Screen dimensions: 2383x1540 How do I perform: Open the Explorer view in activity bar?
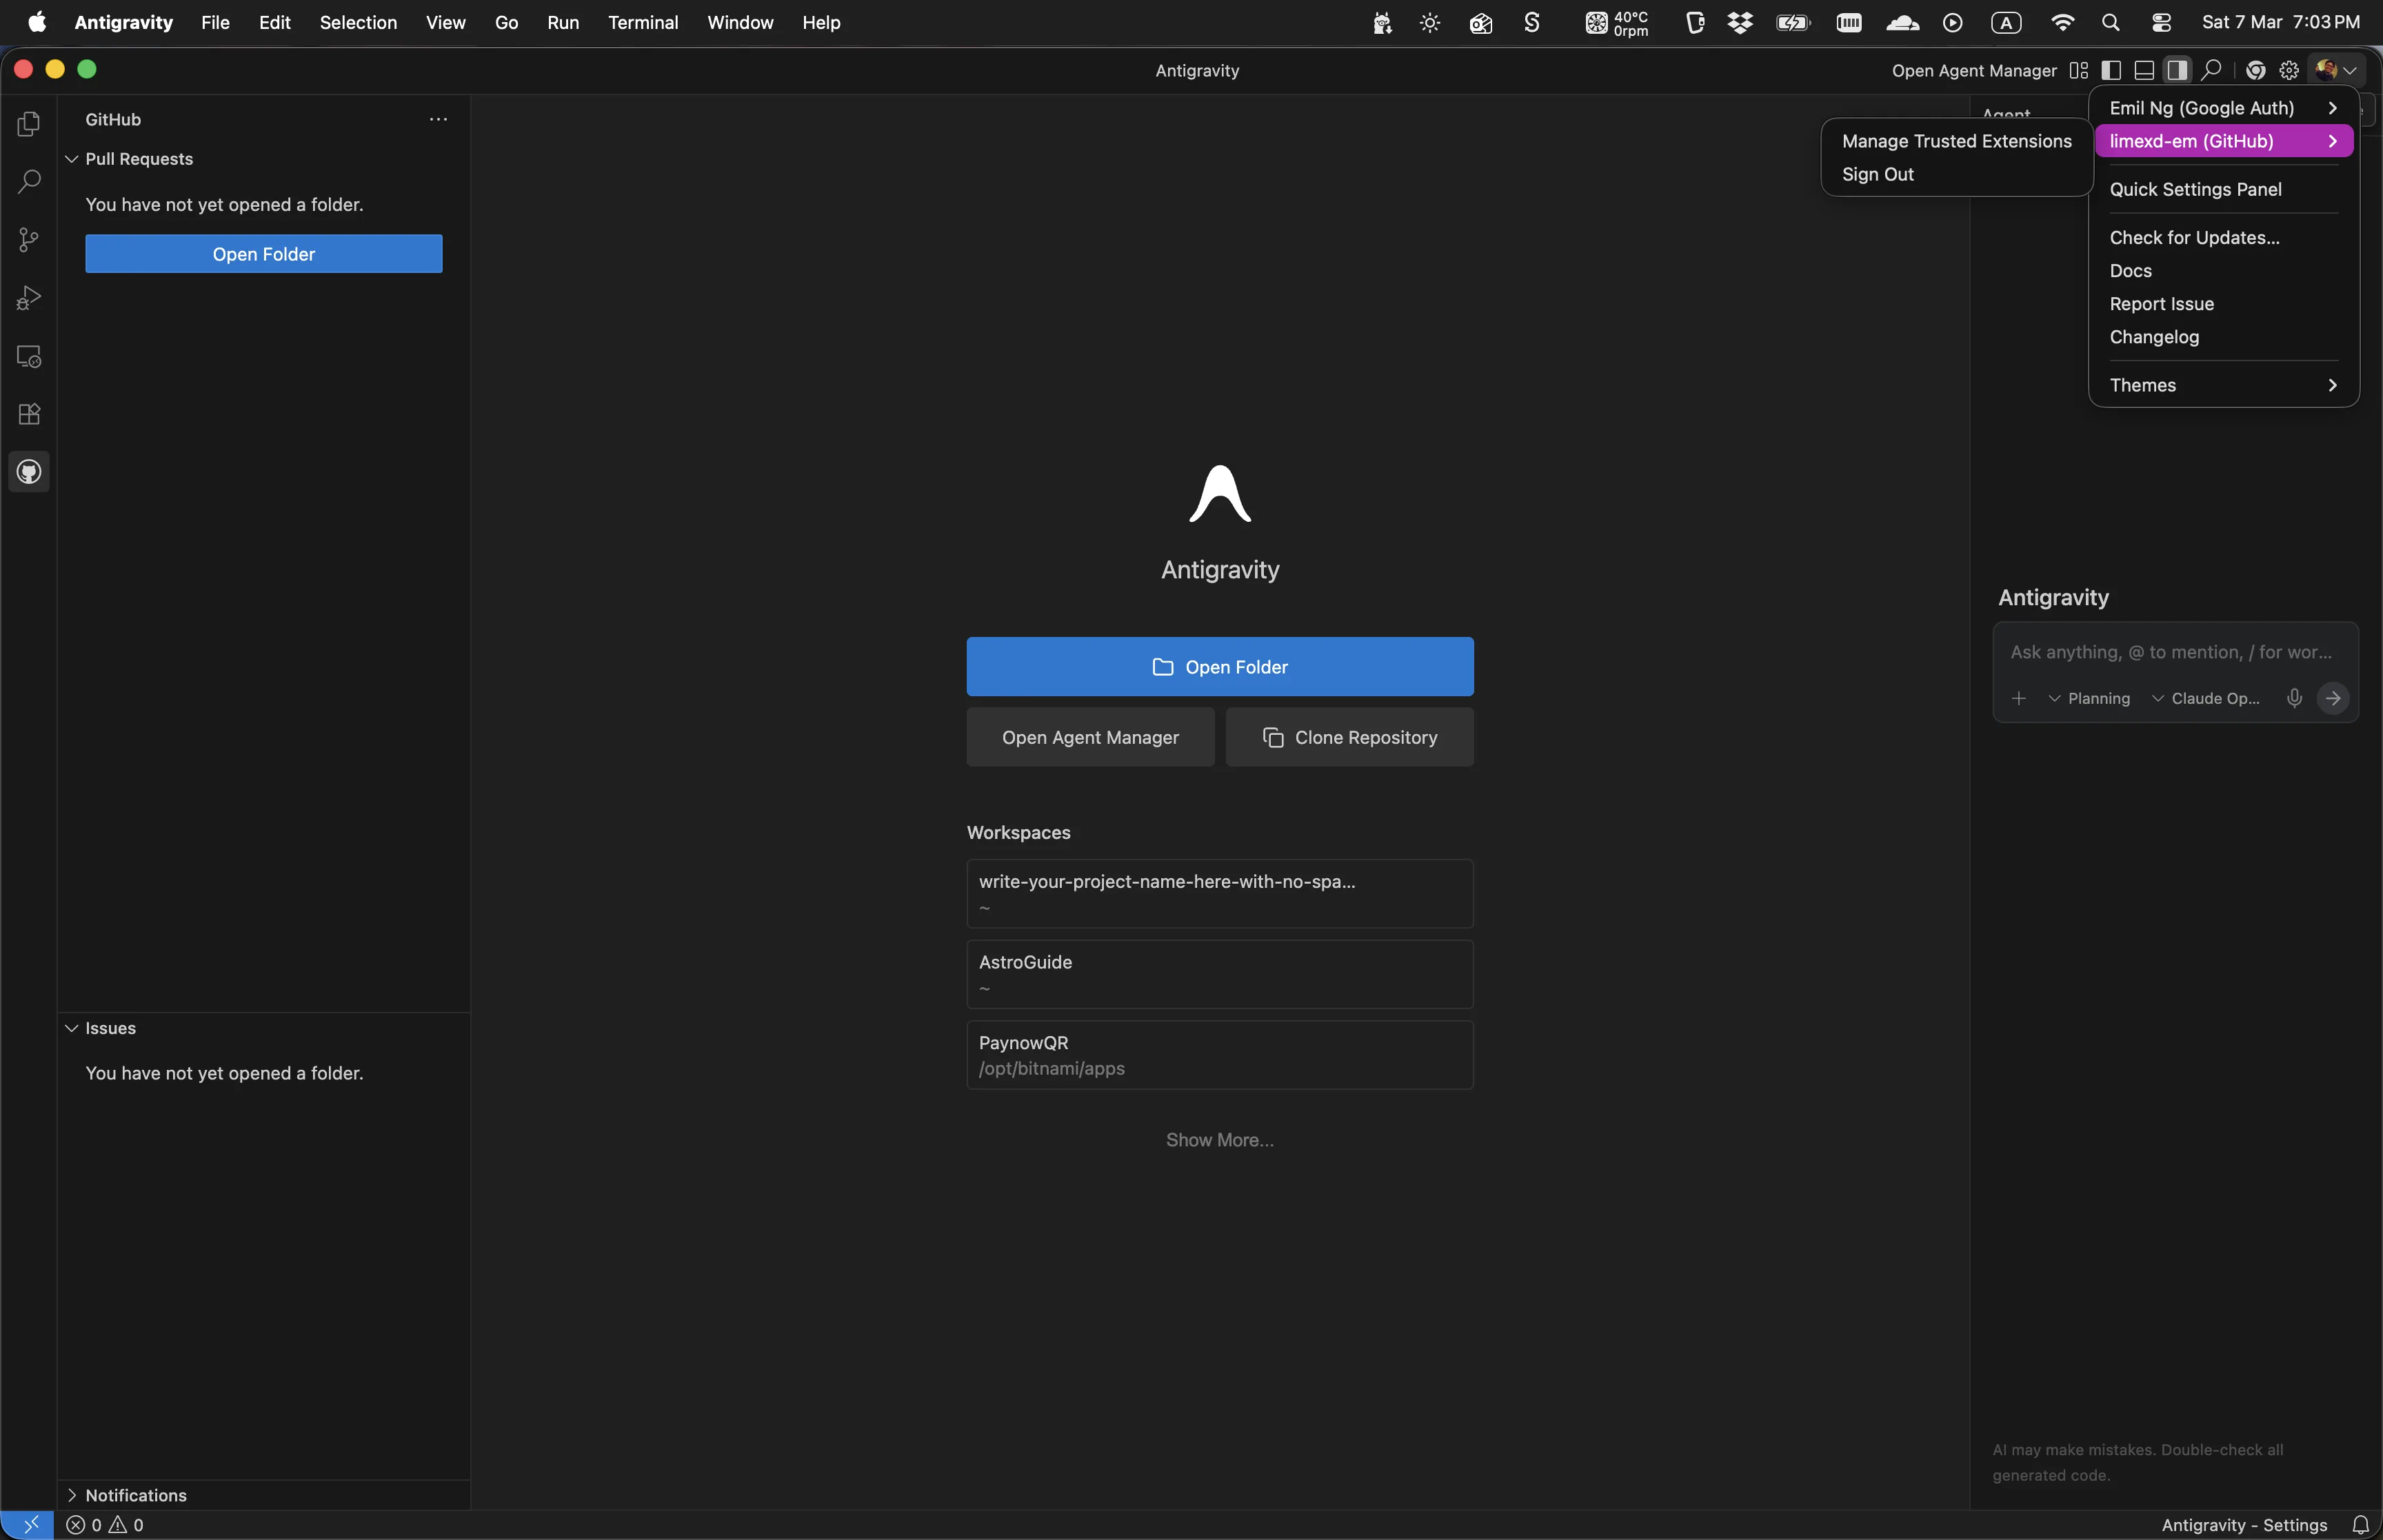[x=29, y=124]
